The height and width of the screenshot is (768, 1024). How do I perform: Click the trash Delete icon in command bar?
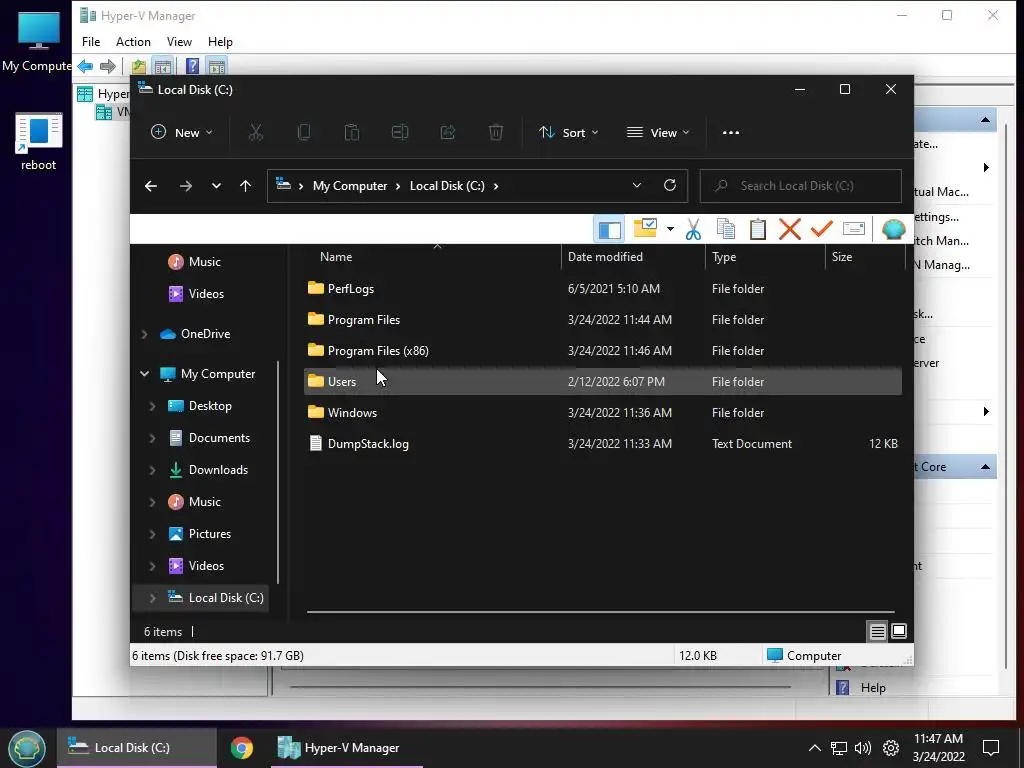click(x=496, y=133)
